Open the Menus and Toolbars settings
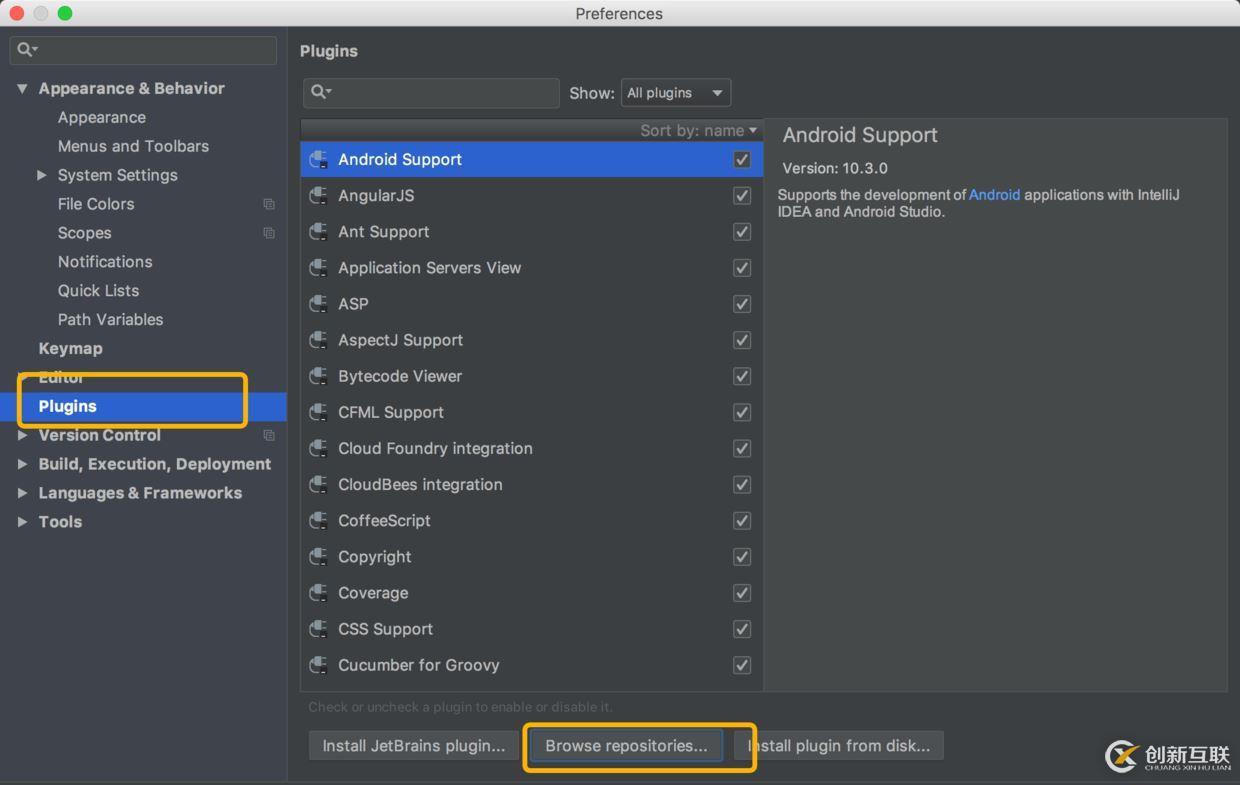This screenshot has width=1240, height=785. pyautogui.click(x=133, y=146)
